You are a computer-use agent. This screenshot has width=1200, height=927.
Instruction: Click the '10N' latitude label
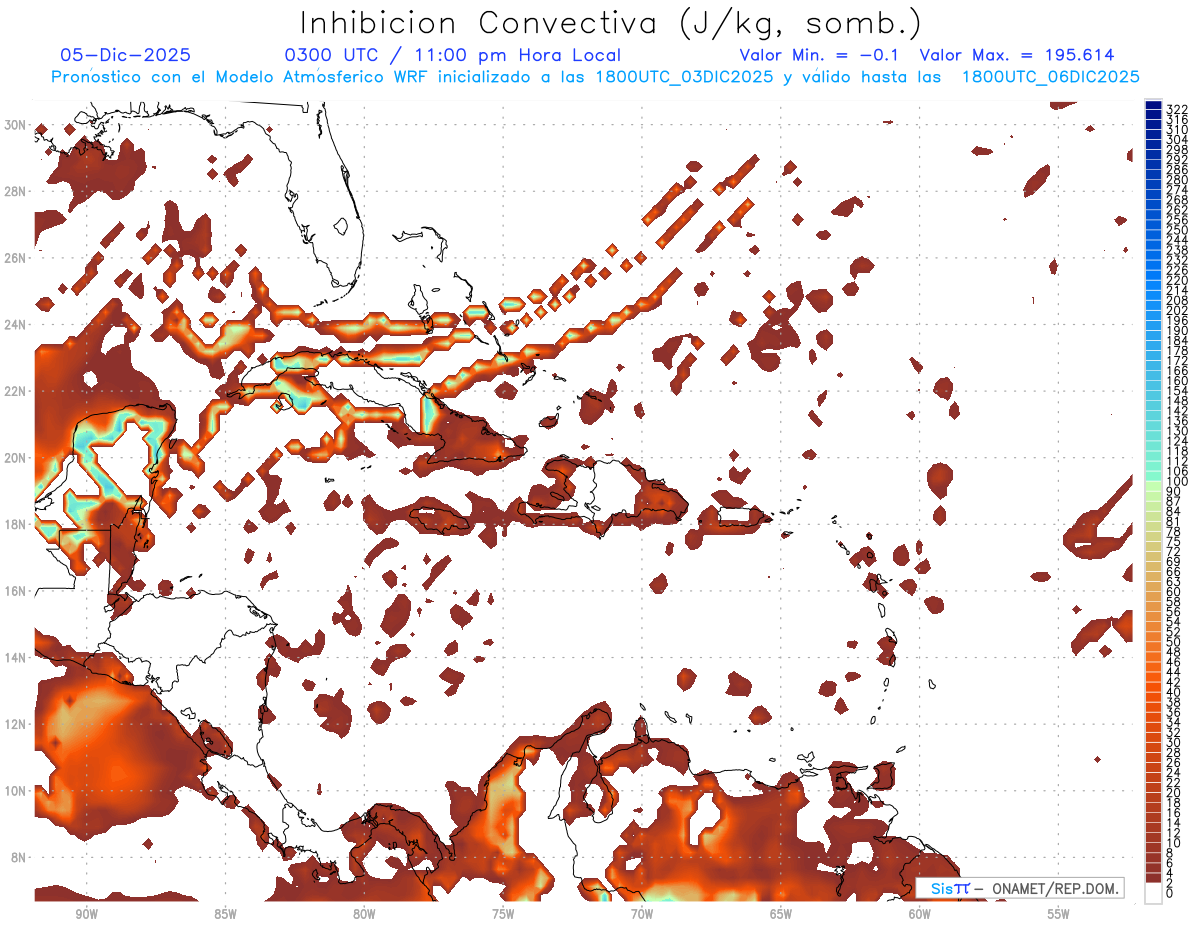click(15, 791)
